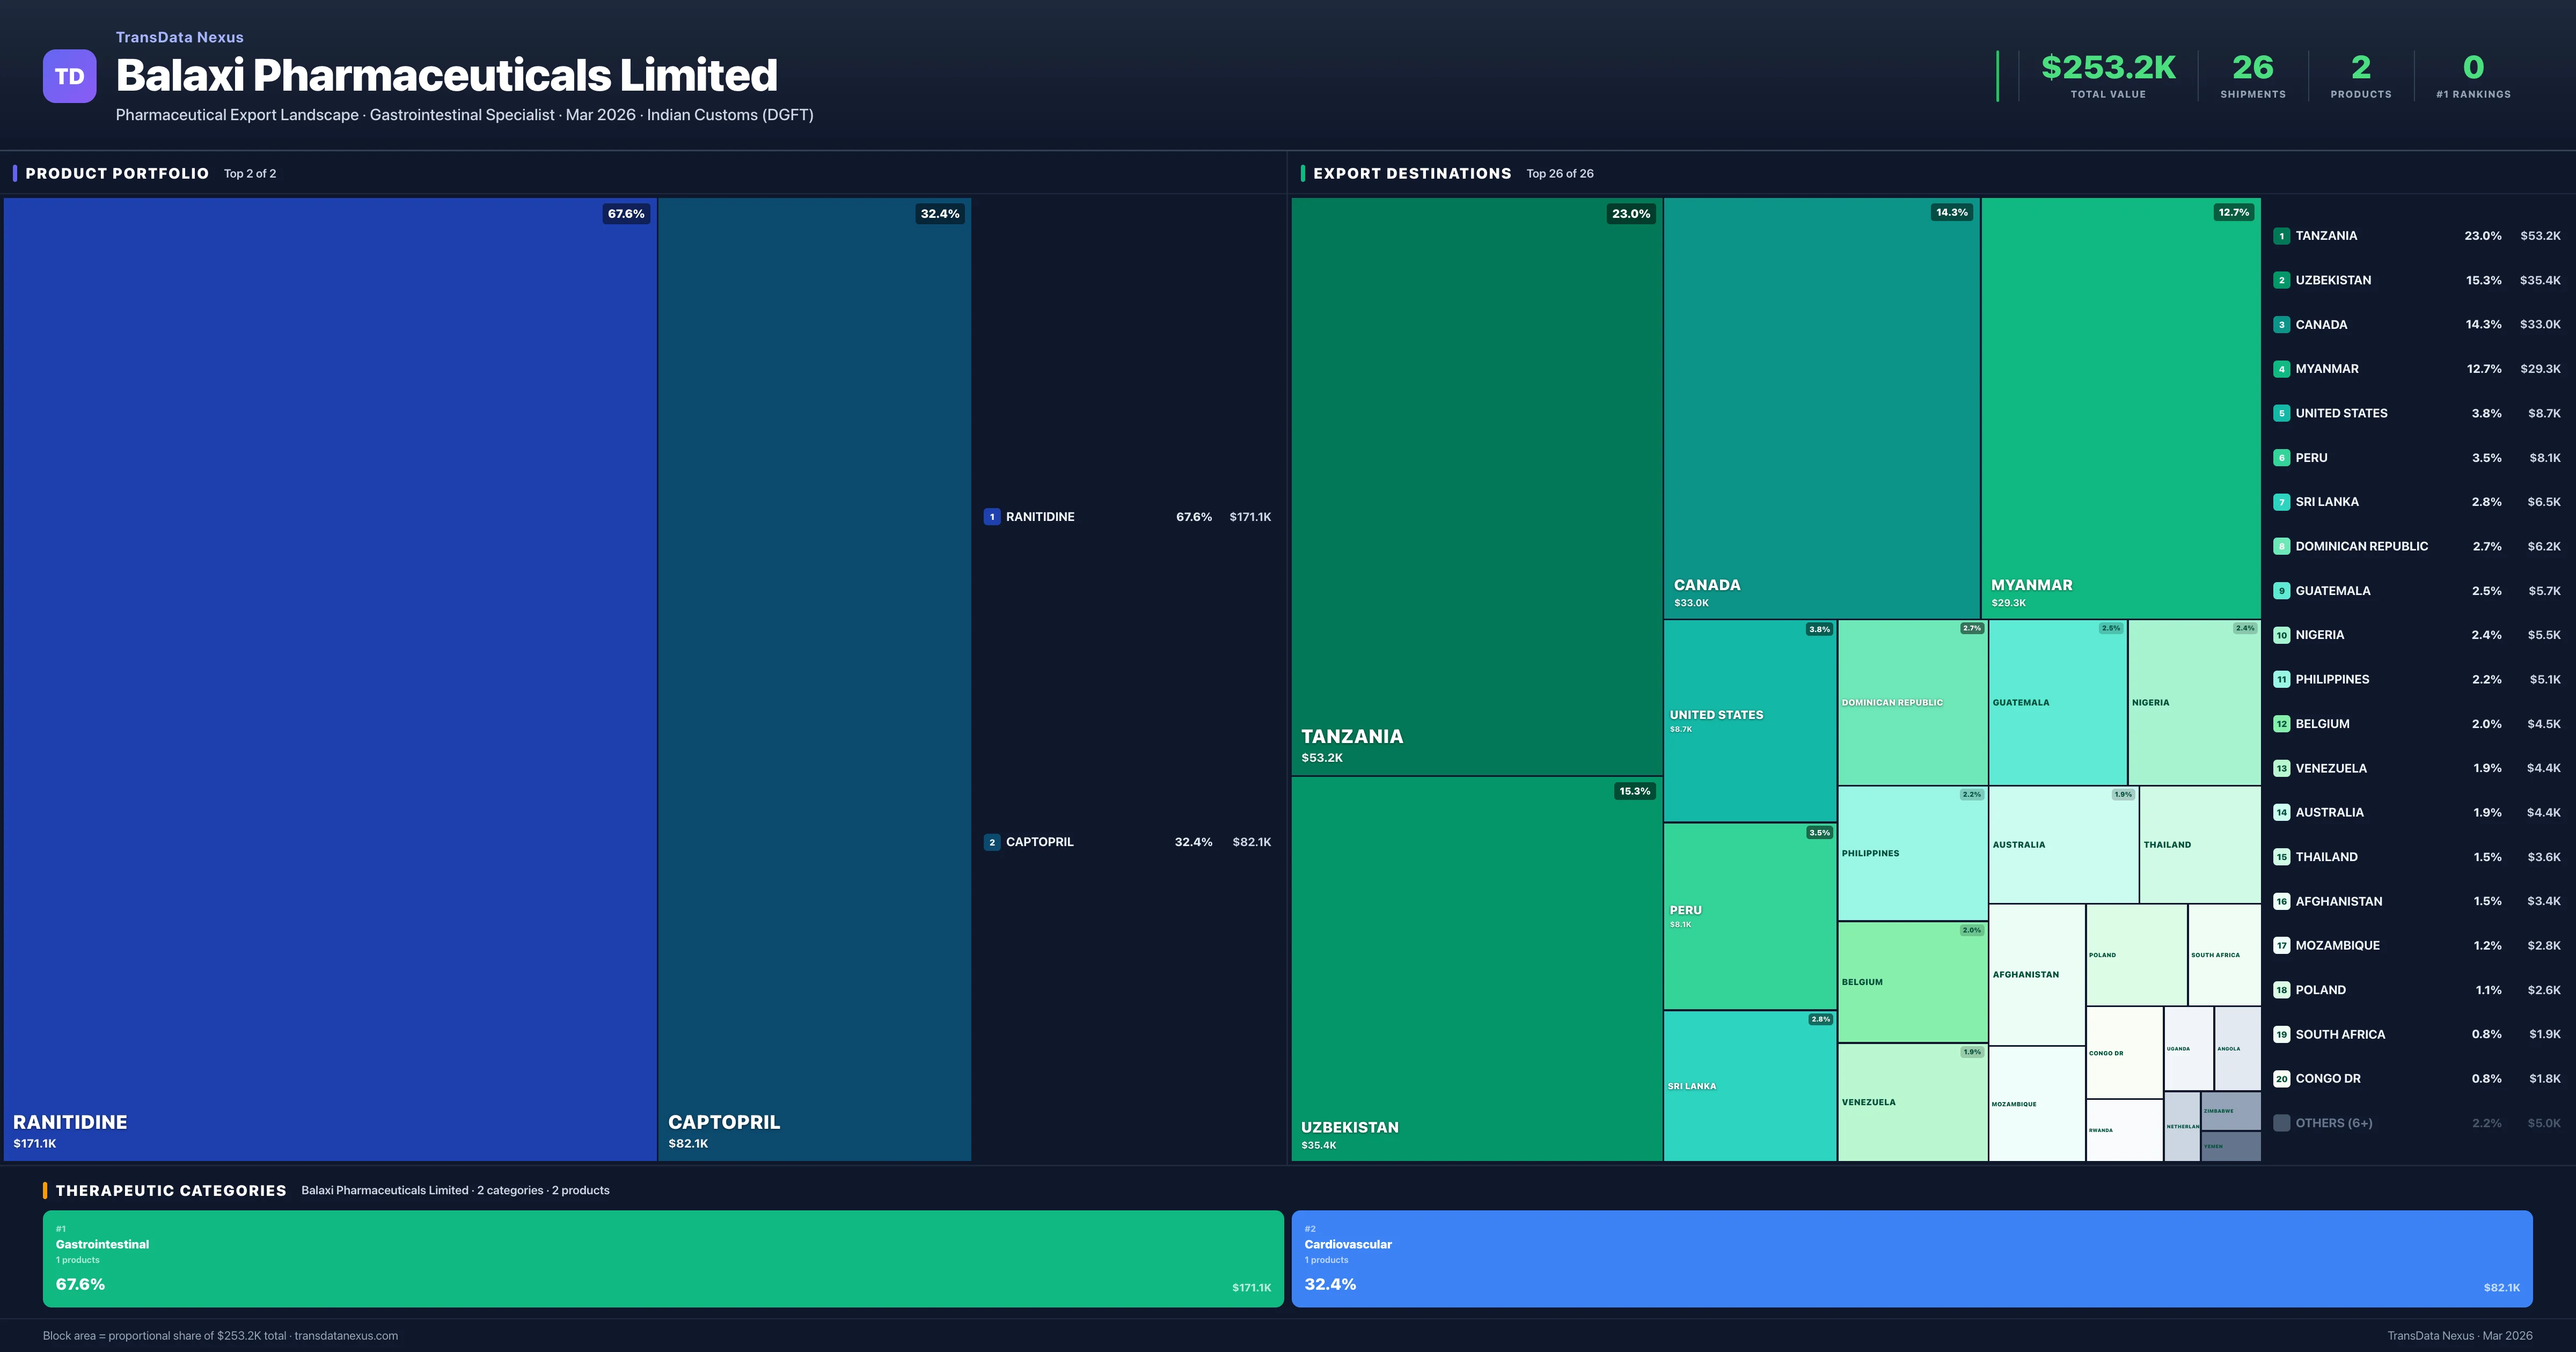Click the gray Others (6+) legend swatch
The width and height of the screenshot is (2576, 1352).
[x=2281, y=1123]
